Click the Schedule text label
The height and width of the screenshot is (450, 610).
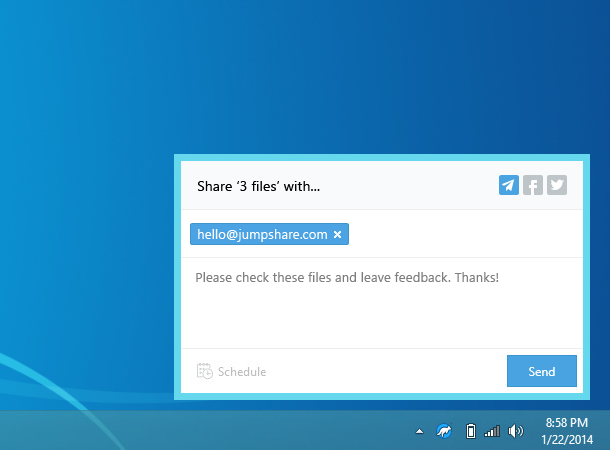[x=242, y=372]
